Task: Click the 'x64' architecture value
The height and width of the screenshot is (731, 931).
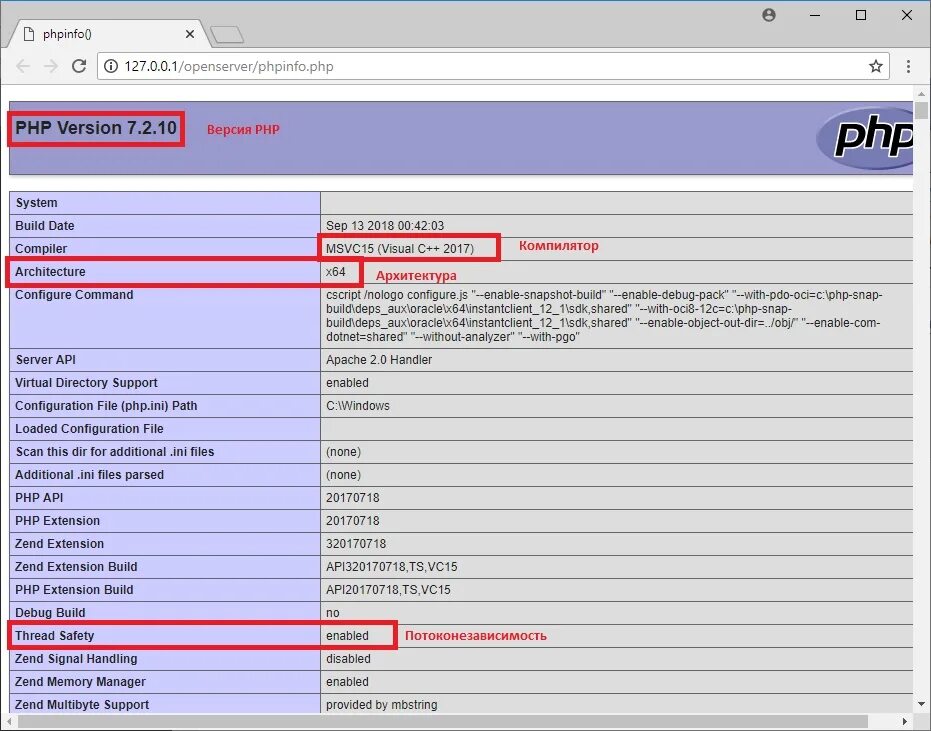Action: (335, 271)
